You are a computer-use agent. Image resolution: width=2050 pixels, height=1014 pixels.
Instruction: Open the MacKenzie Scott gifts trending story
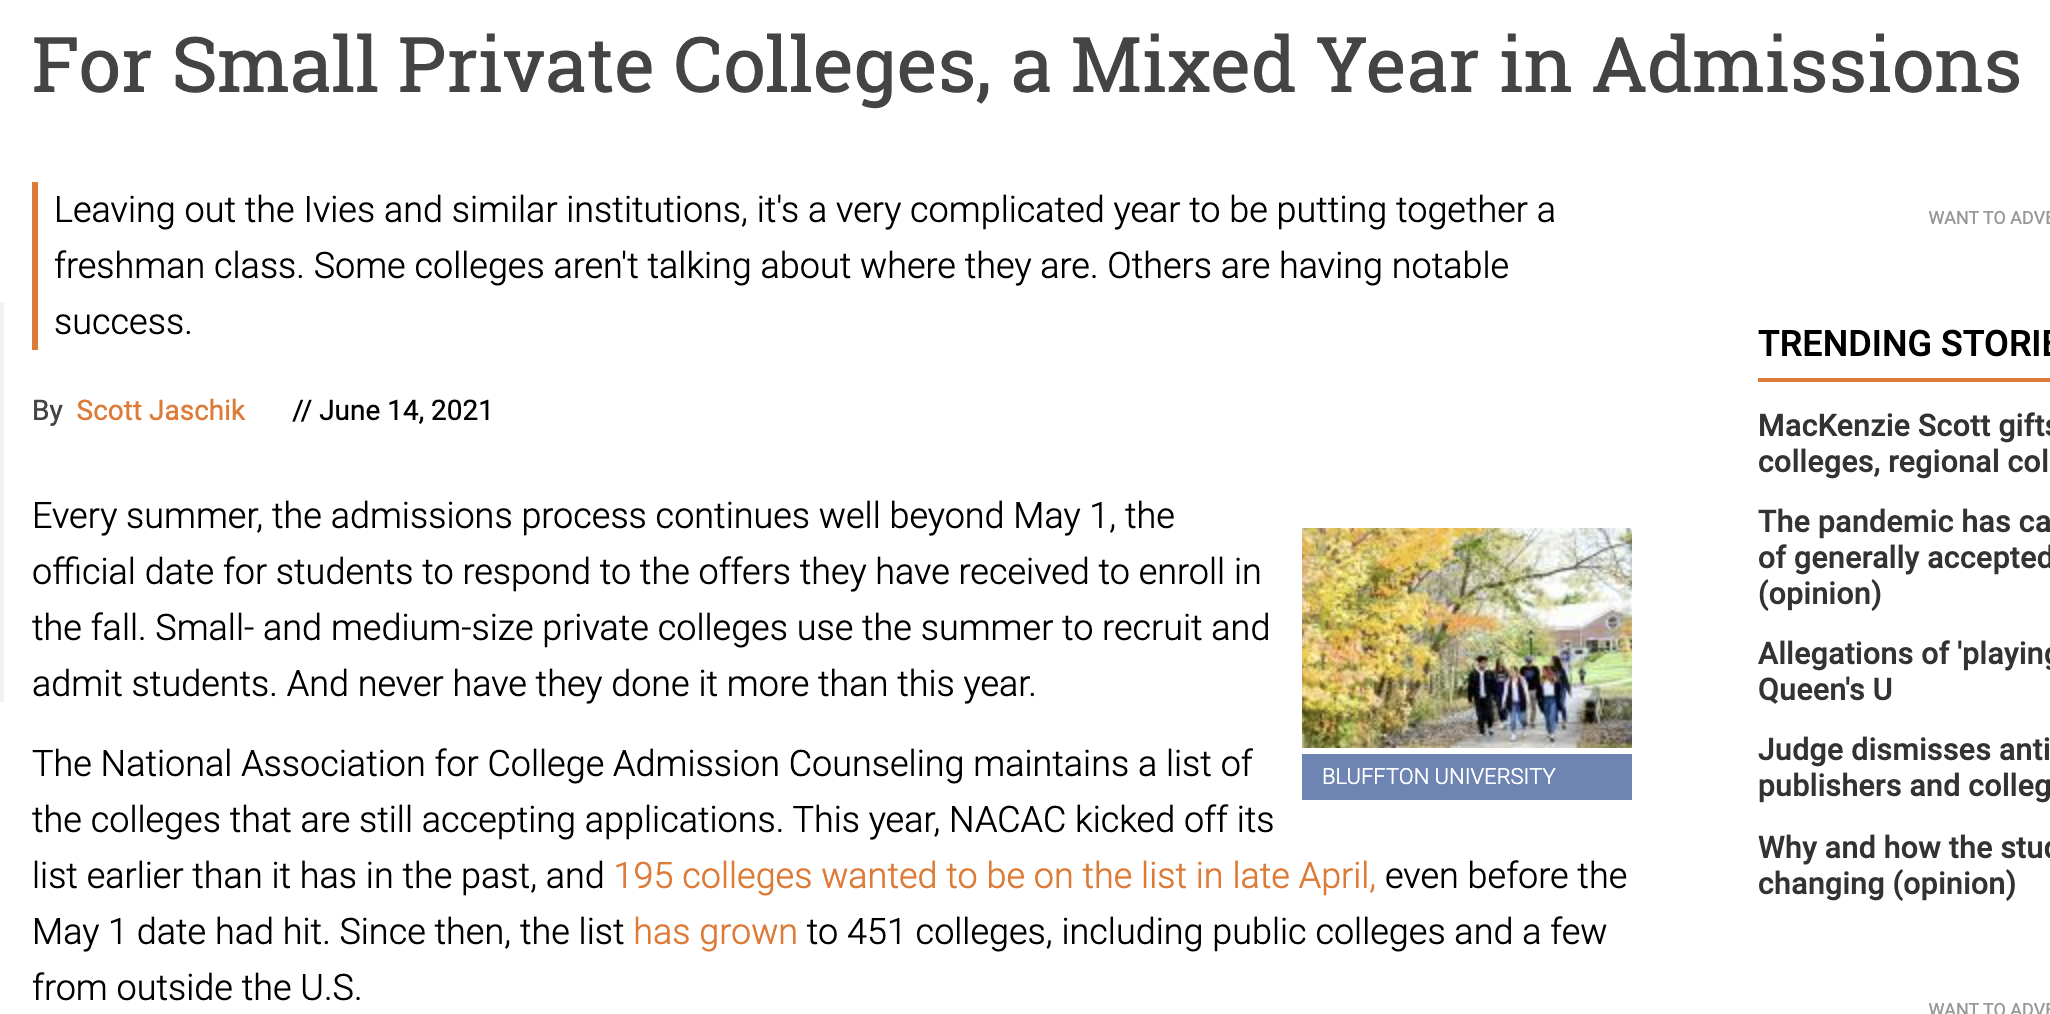(x=1903, y=444)
